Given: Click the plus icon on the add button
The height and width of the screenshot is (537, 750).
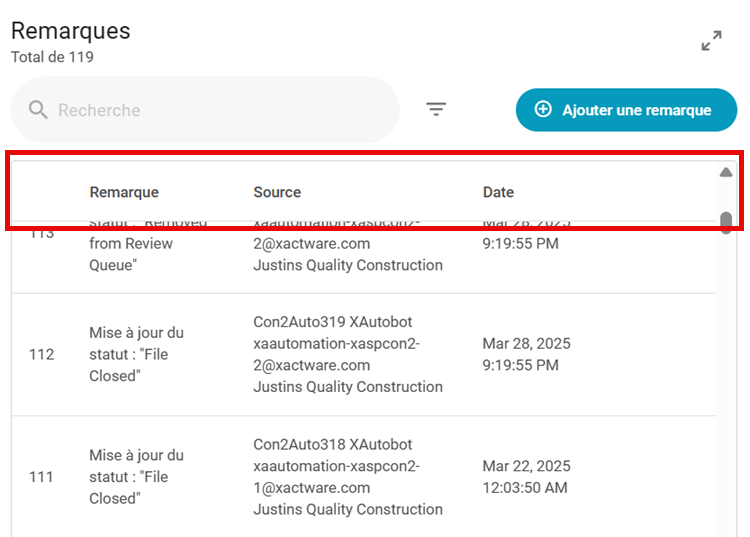Looking at the screenshot, I should 543,110.
